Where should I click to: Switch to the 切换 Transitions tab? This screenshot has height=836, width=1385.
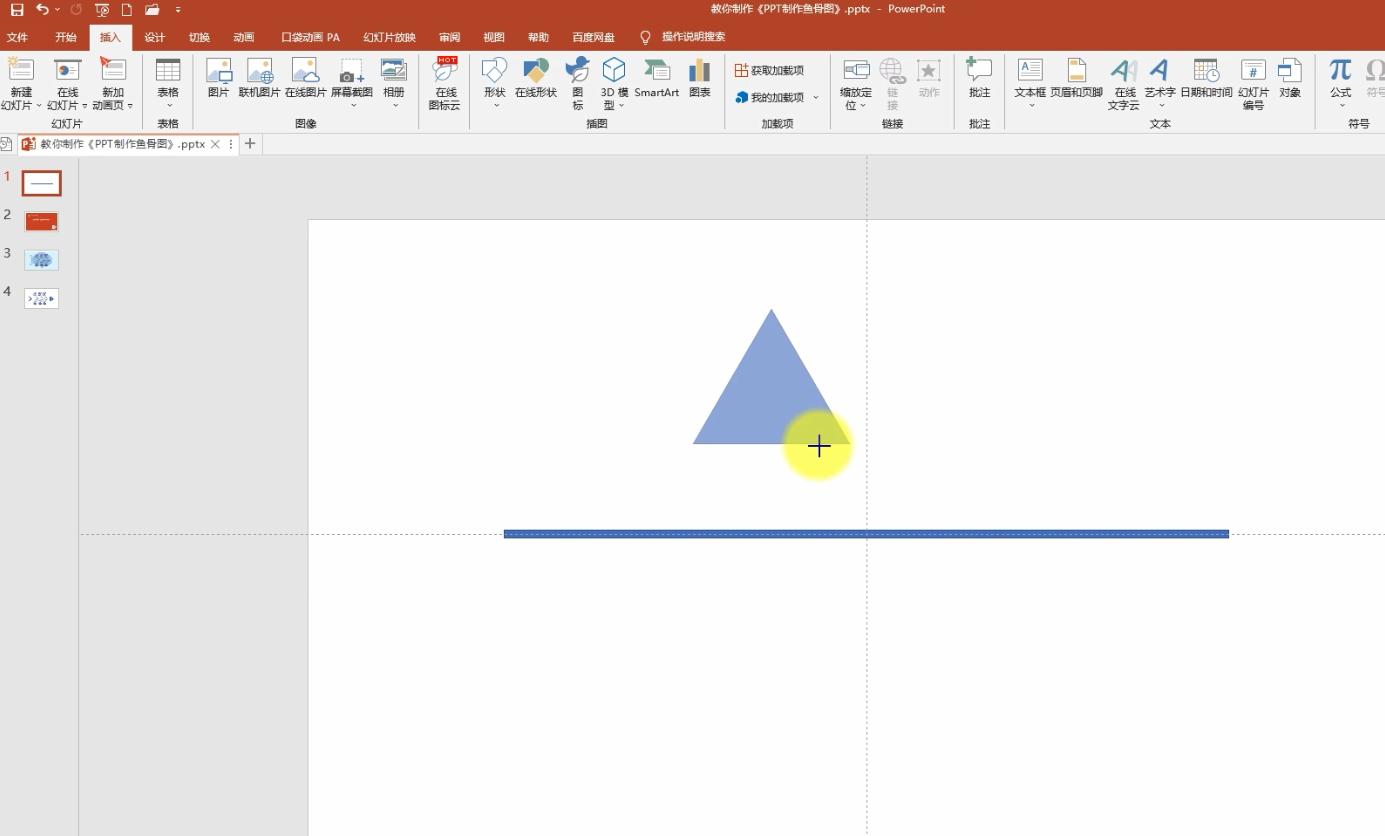pos(199,38)
